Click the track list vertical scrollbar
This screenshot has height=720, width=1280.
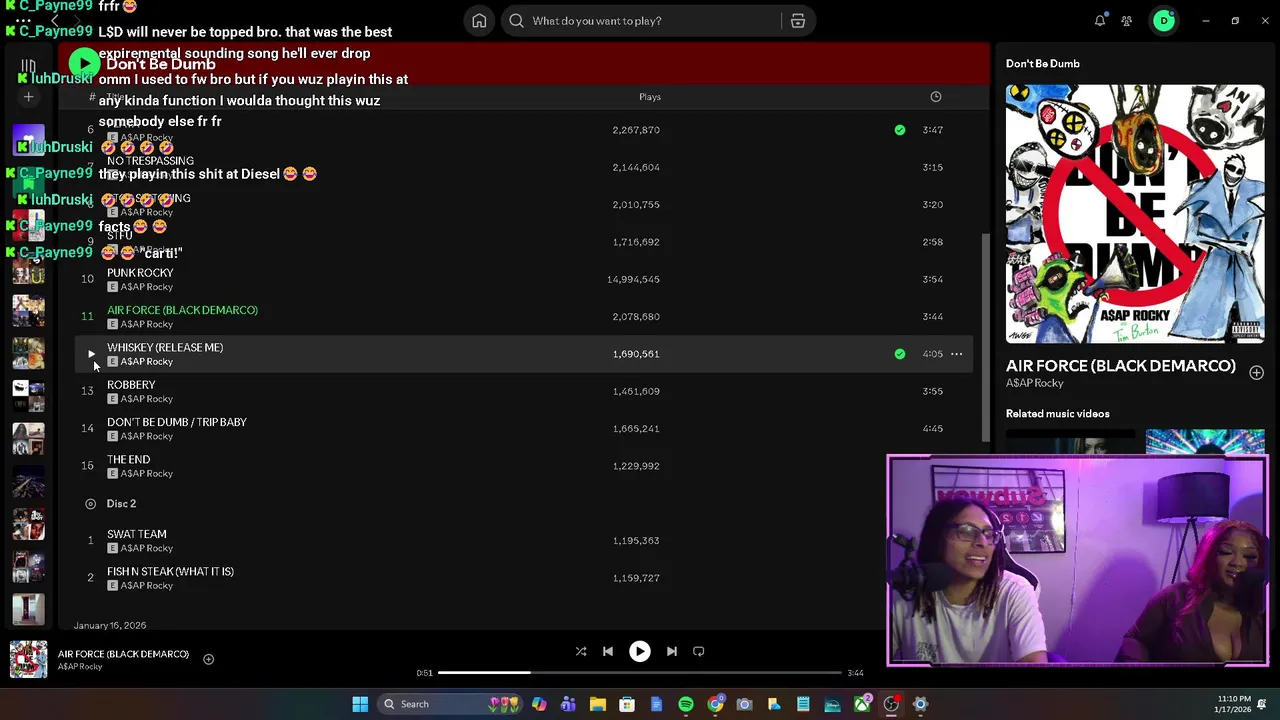click(x=987, y=338)
